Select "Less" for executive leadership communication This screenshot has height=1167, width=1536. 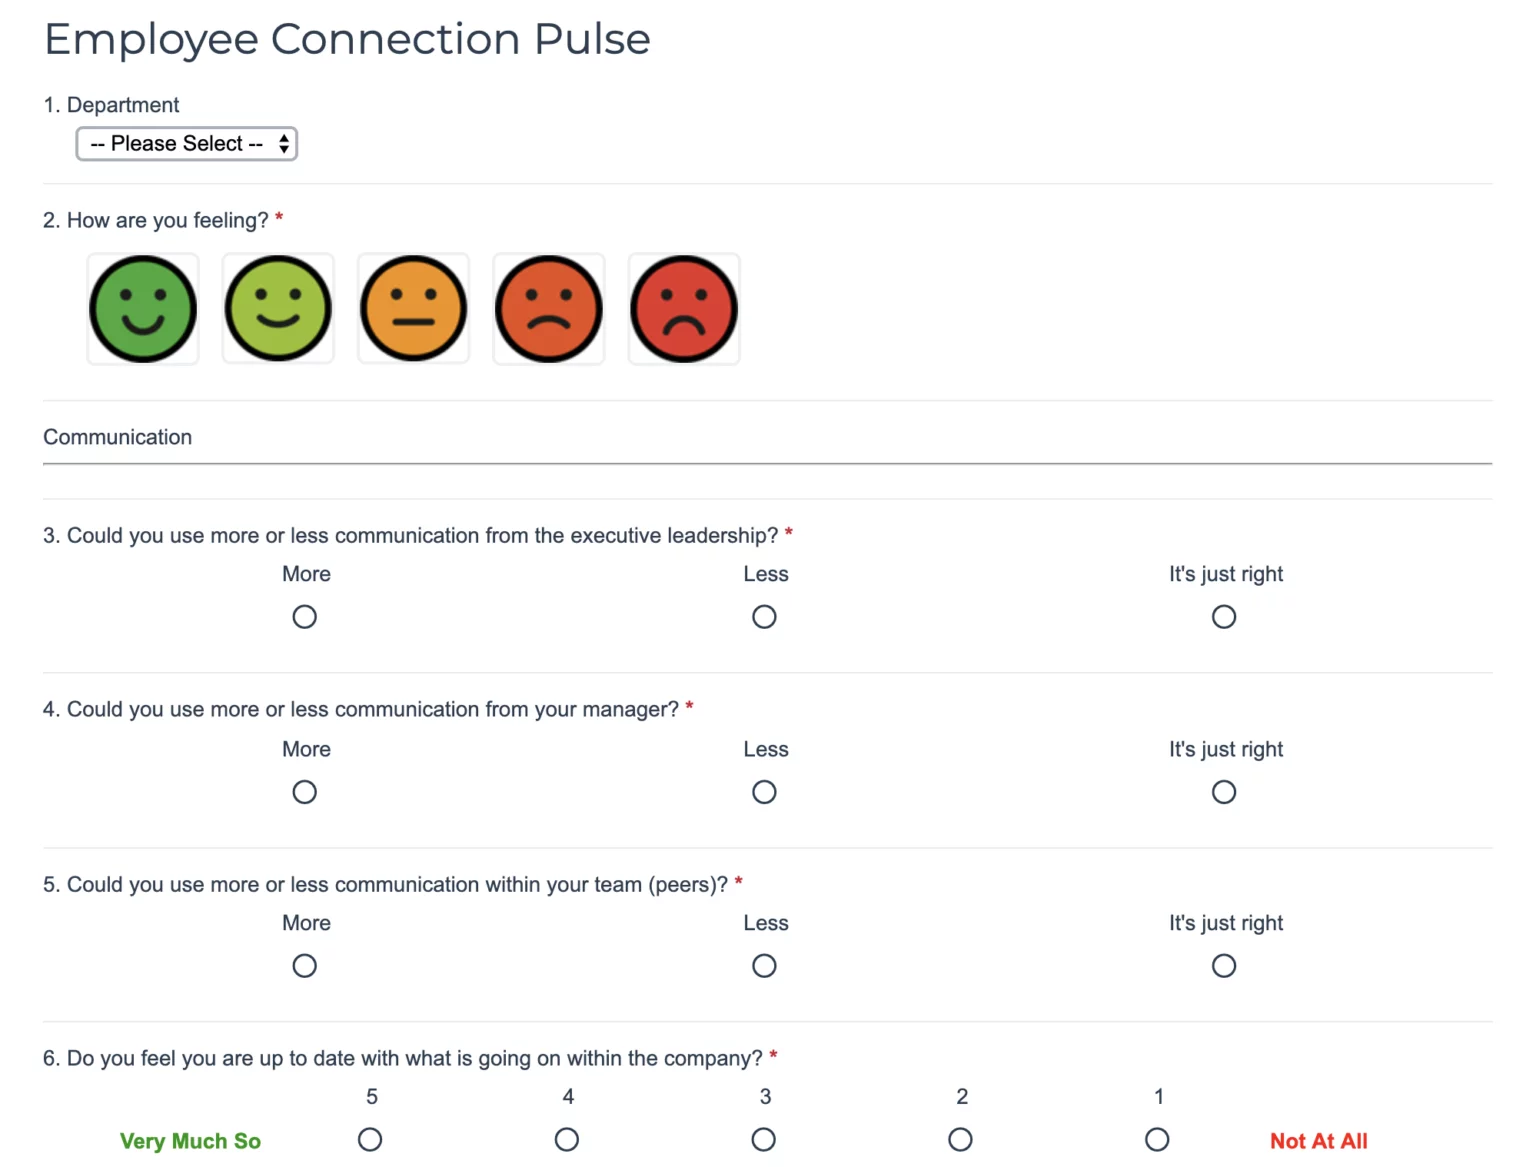click(764, 616)
